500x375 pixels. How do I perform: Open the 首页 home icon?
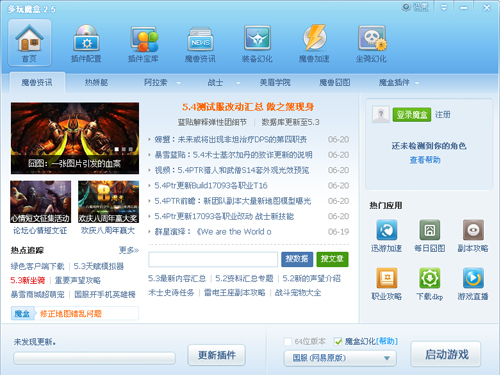pos(29,42)
